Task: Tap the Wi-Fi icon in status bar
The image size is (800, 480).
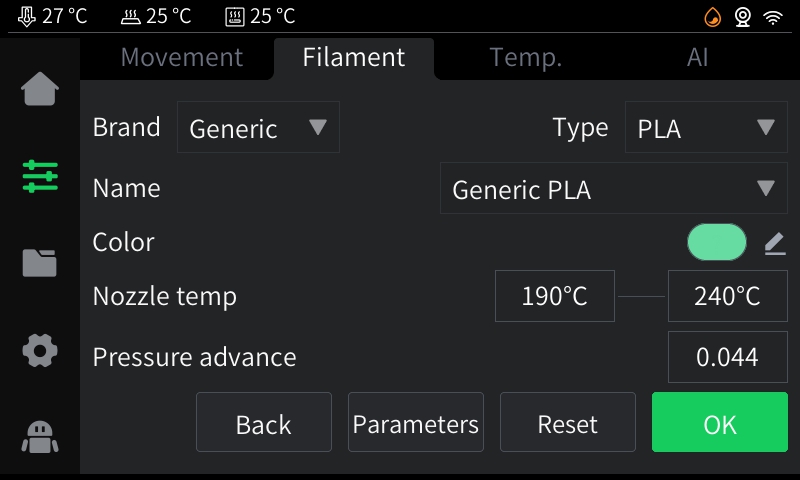Action: [773, 16]
